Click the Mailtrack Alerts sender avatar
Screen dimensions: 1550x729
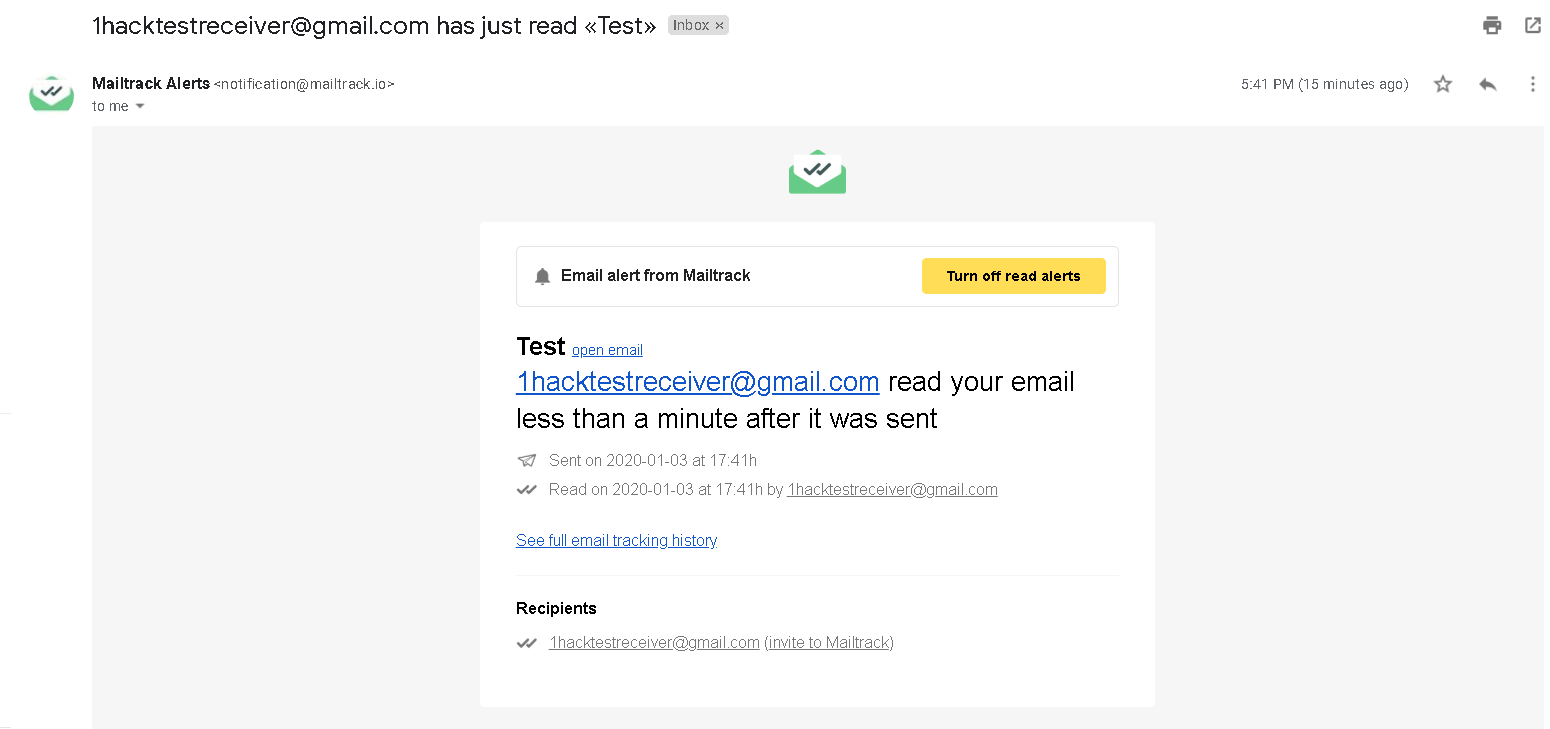(51, 92)
